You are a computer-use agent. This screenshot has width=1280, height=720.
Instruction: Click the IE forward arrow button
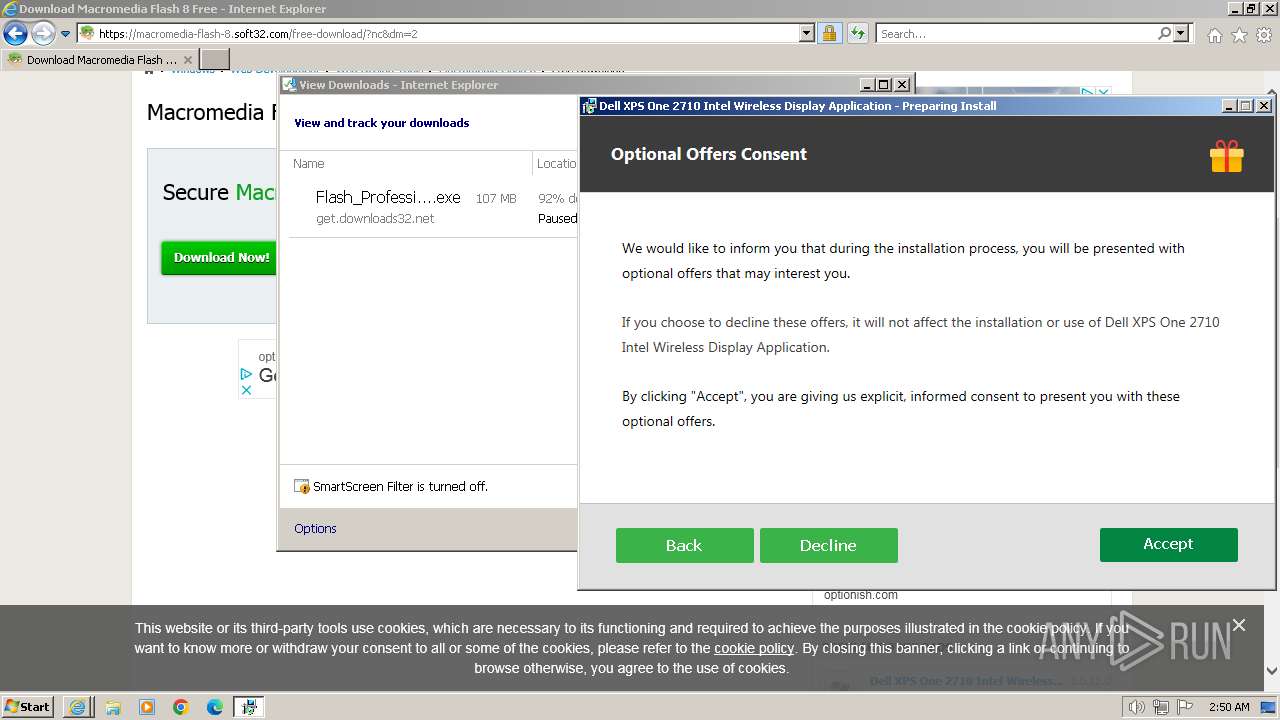(43, 33)
